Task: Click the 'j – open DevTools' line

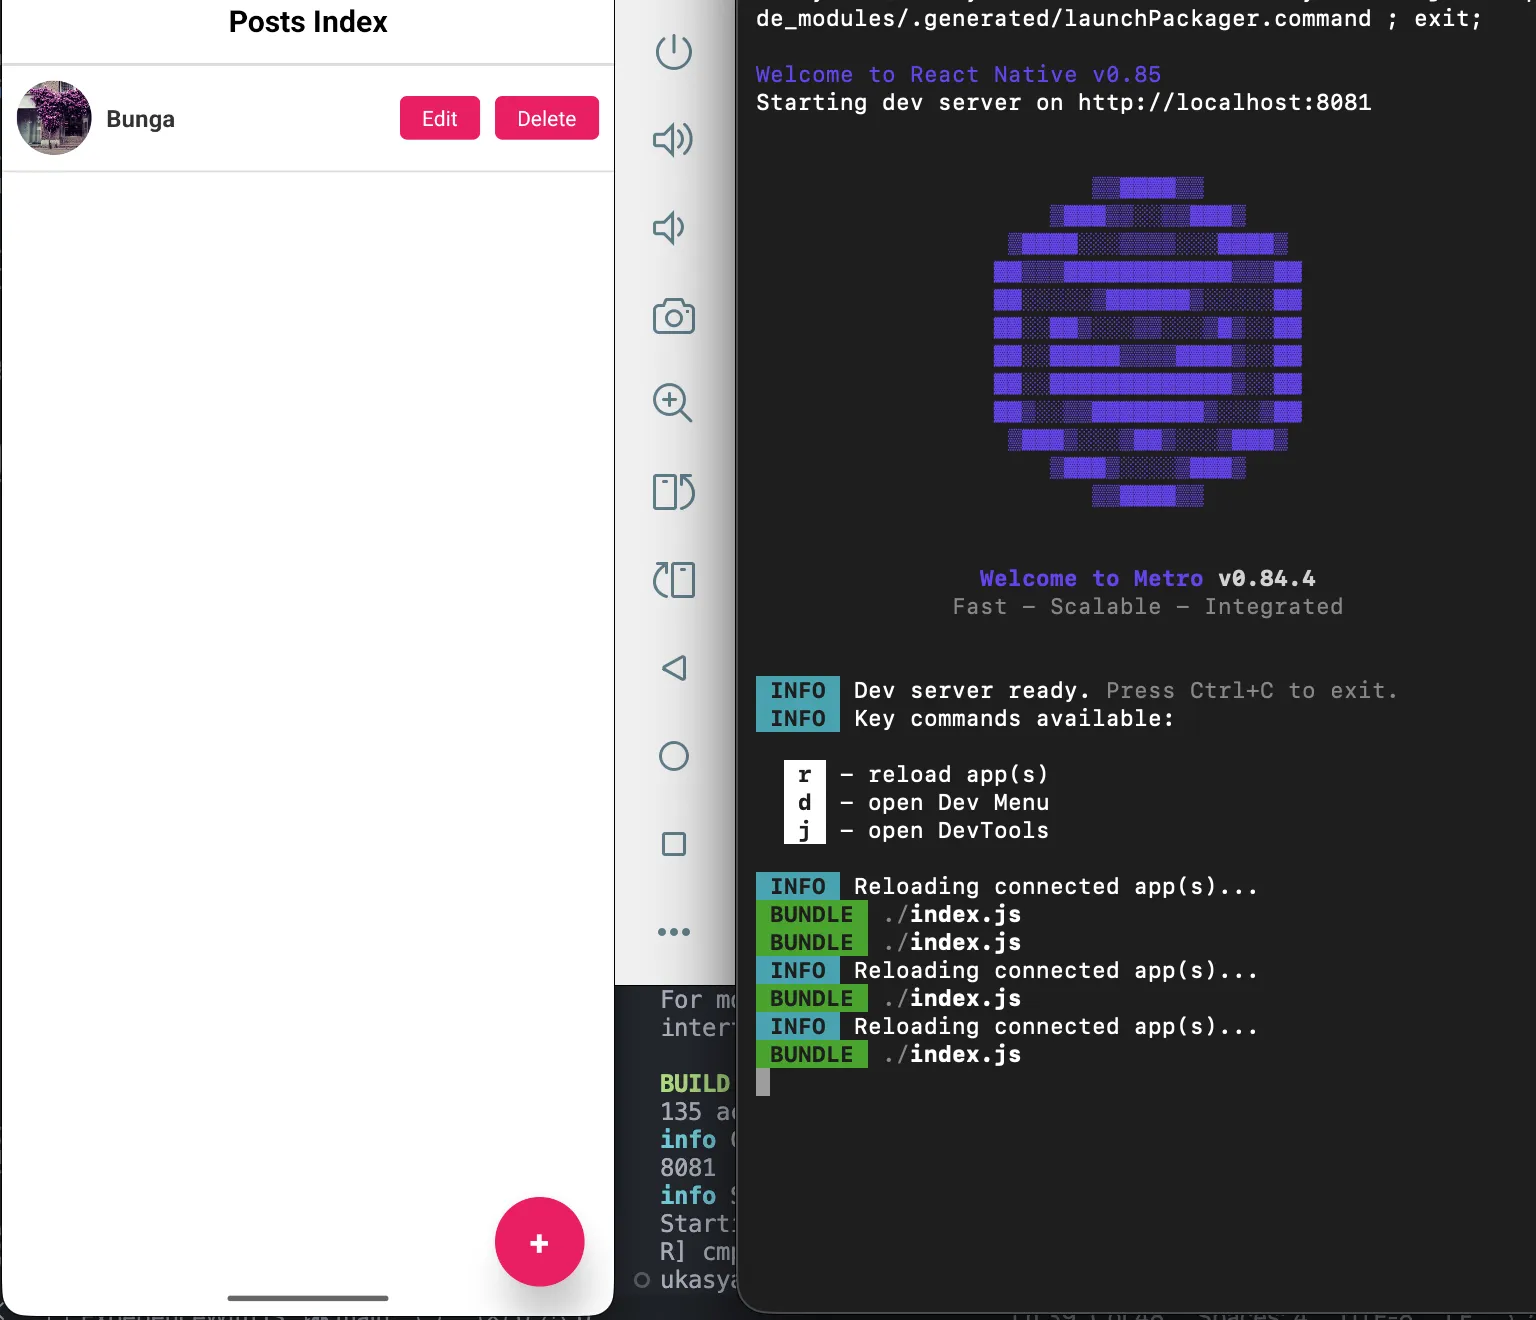Action: point(917,831)
